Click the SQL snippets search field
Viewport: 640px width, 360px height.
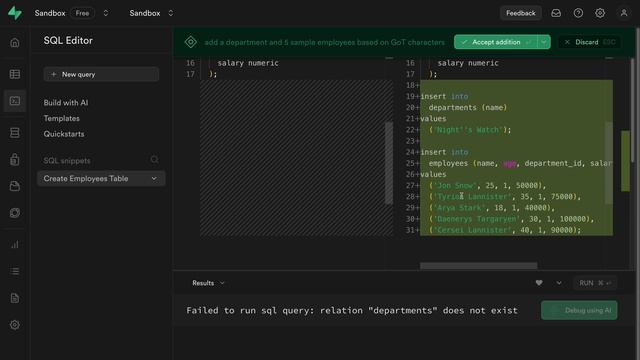[101, 160]
